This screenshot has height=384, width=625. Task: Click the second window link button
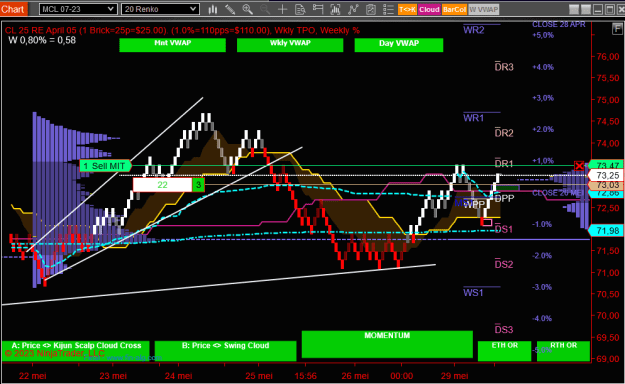tap(586, 10)
